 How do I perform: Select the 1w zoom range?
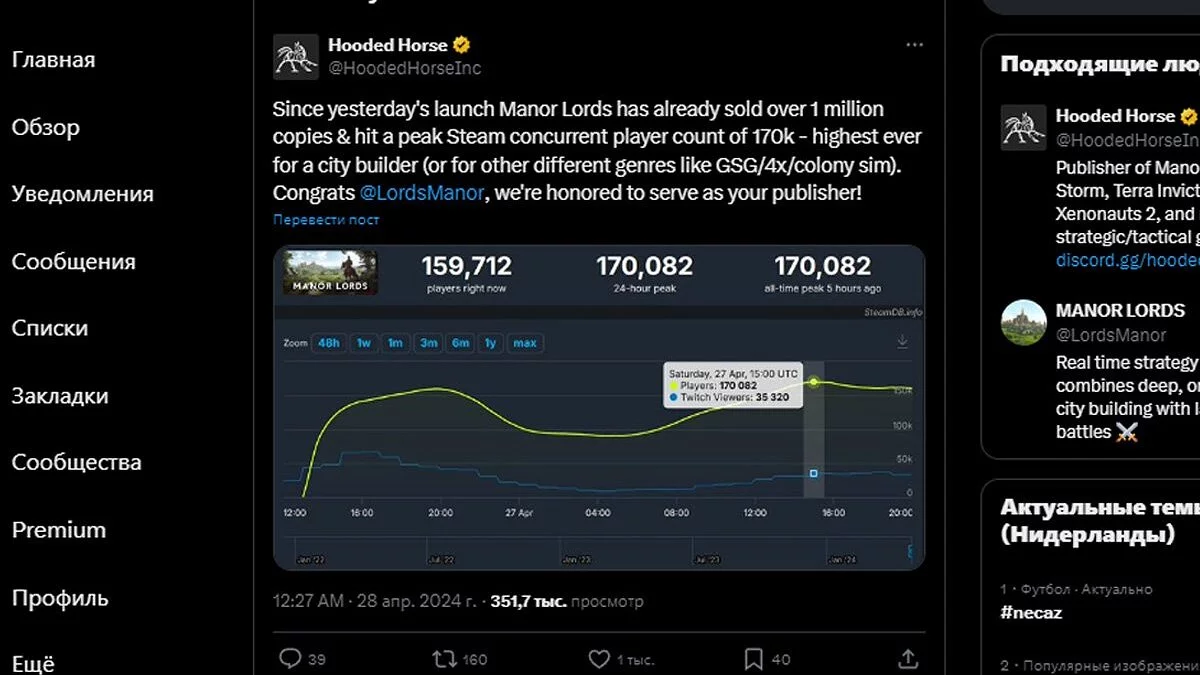pyautogui.click(x=364, y=343)
